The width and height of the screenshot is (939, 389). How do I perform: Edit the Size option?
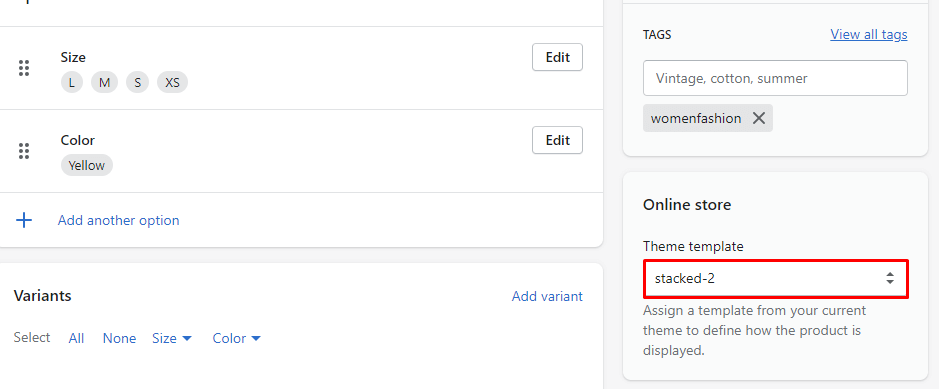pos(557,57)
